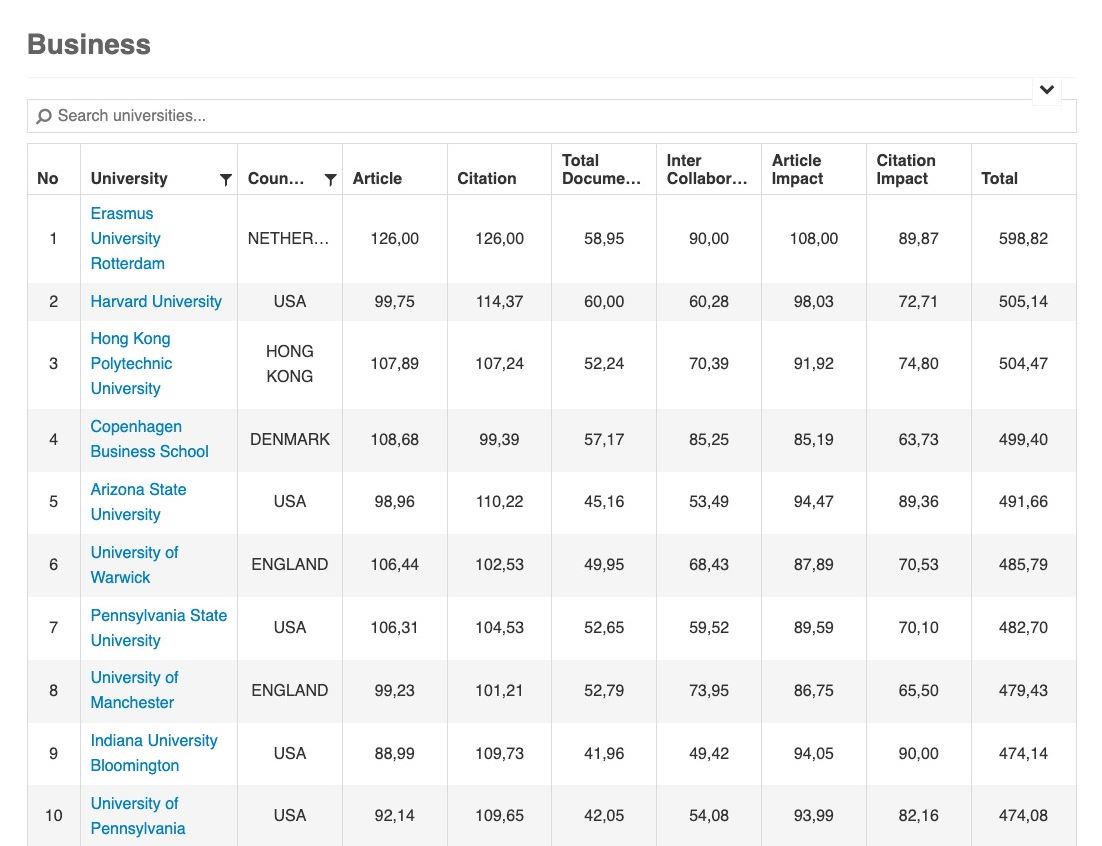Select total value 598,82

(1023, 239)
